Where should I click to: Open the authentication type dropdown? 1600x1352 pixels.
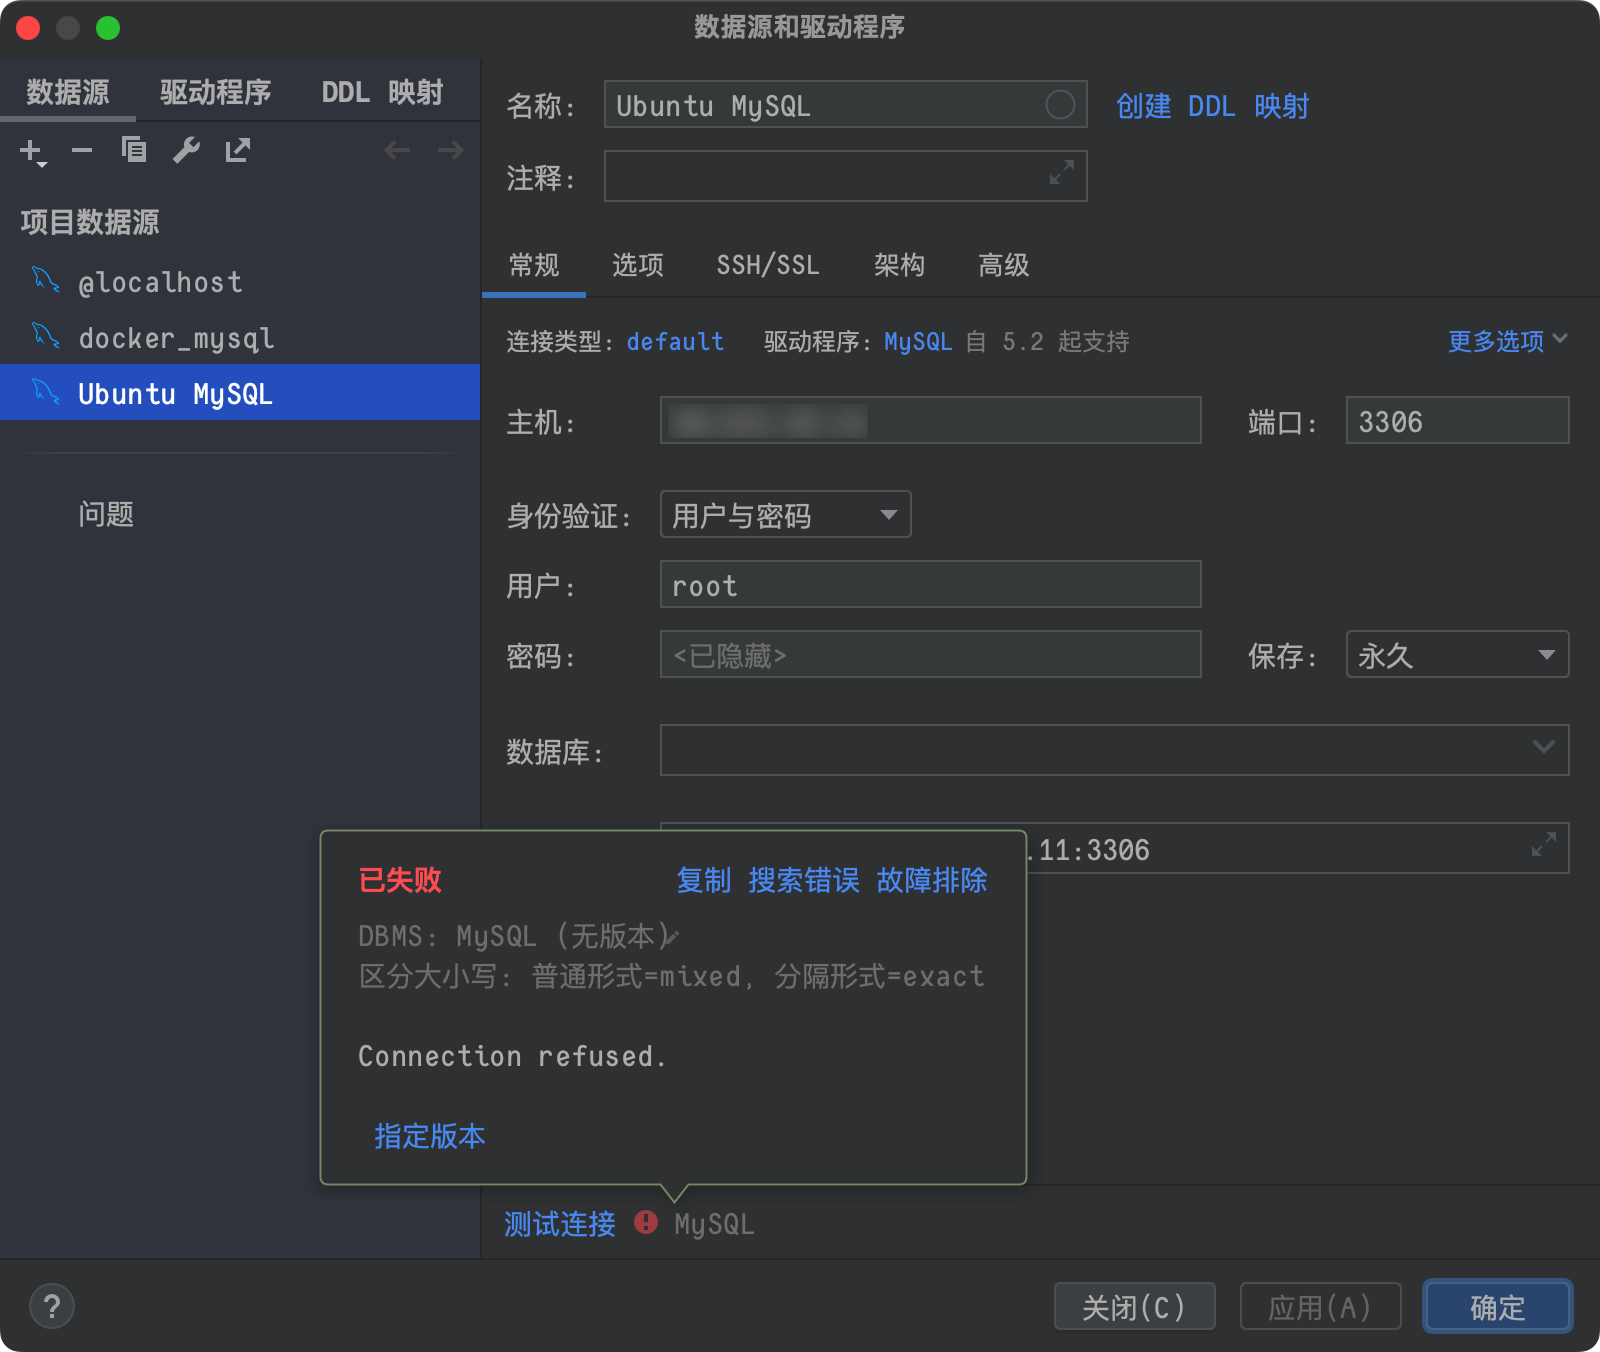point(785,515)
